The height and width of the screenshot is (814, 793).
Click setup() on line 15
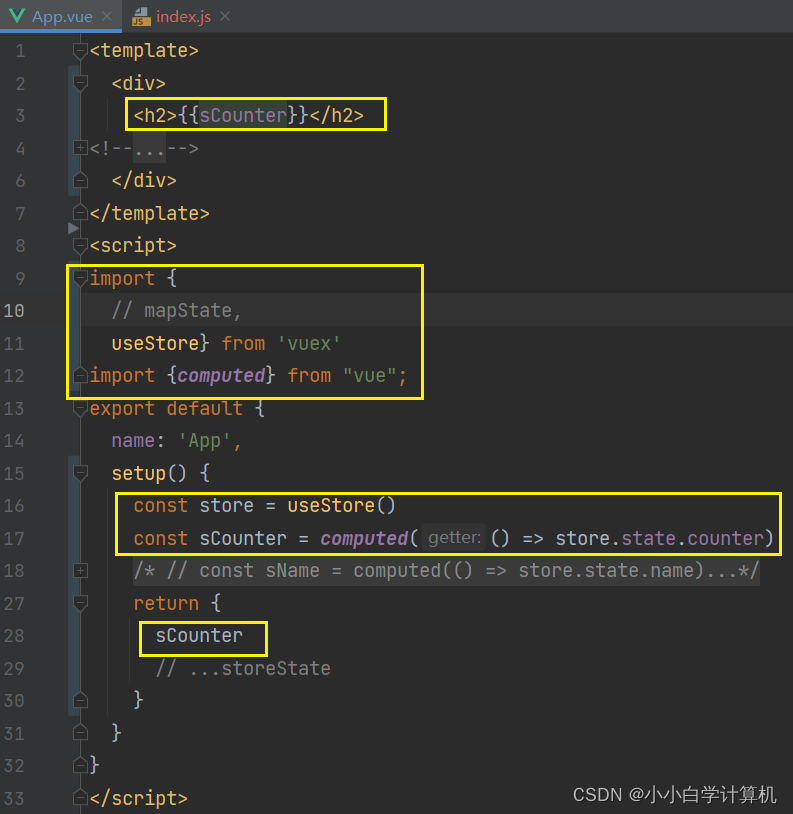click(149, 473)
